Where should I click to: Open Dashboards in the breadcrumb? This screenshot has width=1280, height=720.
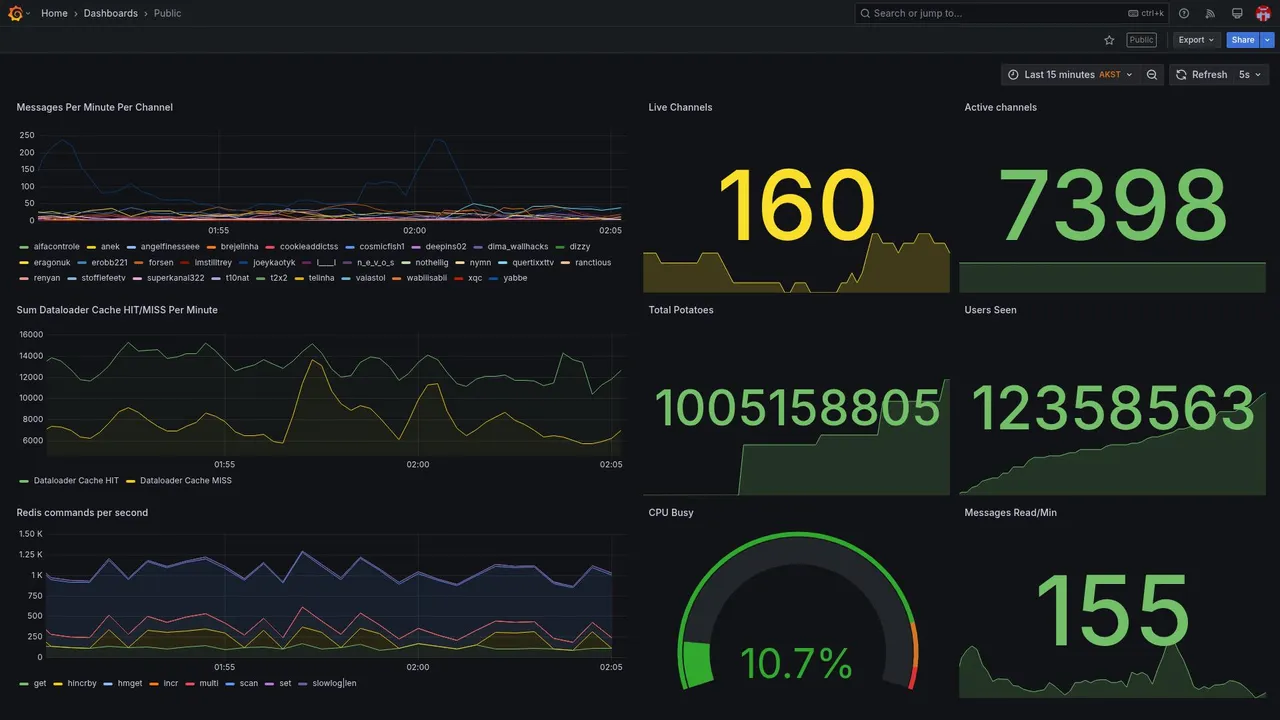[111, 13]
